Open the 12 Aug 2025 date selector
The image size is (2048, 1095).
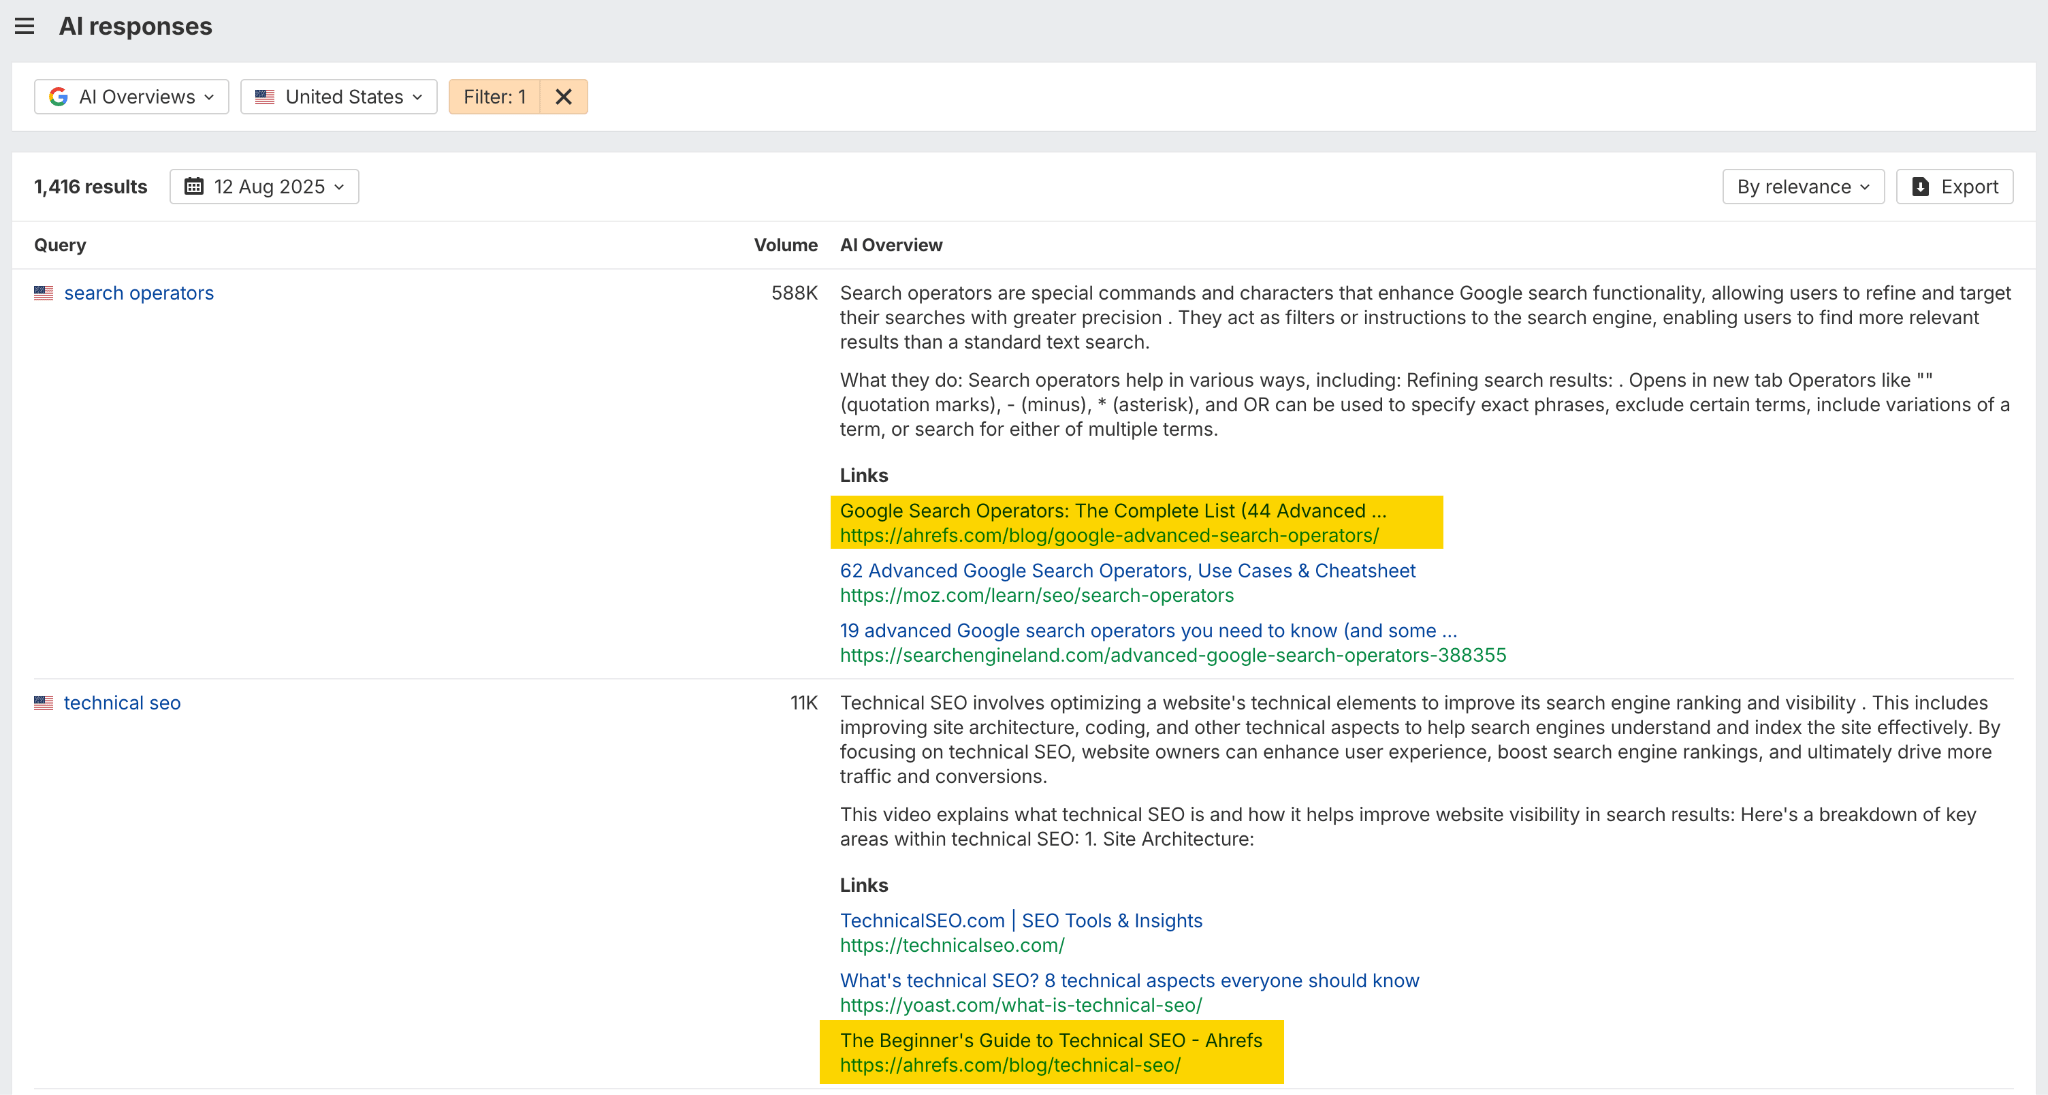(264, 186)
